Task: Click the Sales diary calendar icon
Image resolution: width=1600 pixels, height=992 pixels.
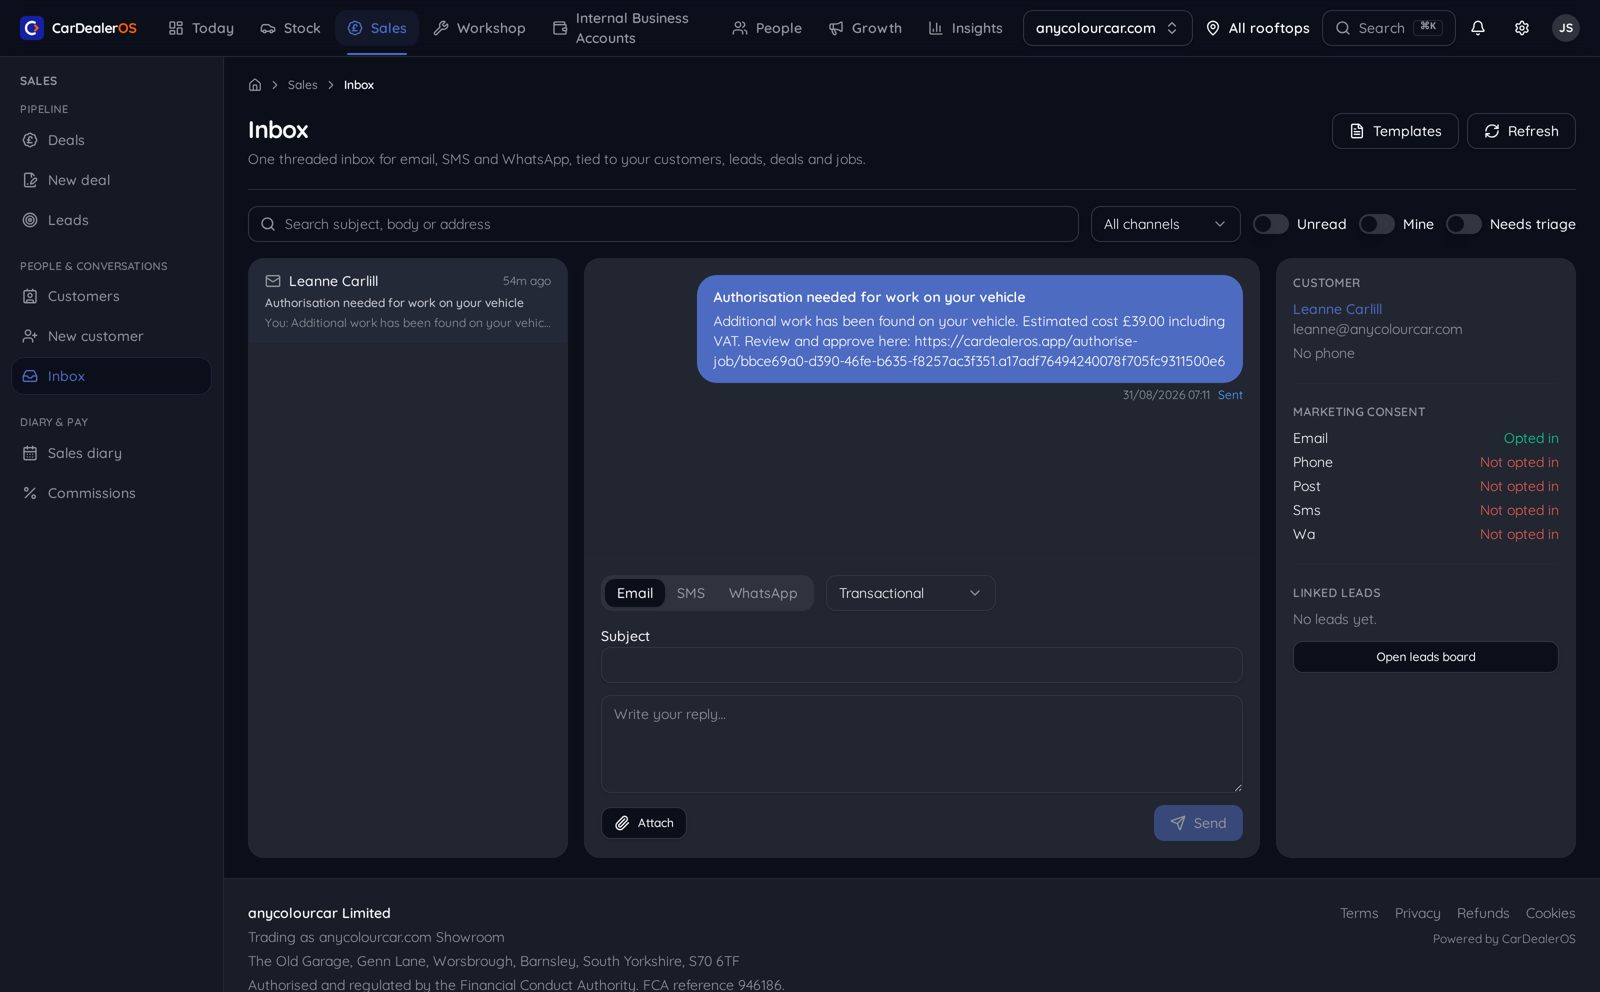Action: [x=30, y=453]
